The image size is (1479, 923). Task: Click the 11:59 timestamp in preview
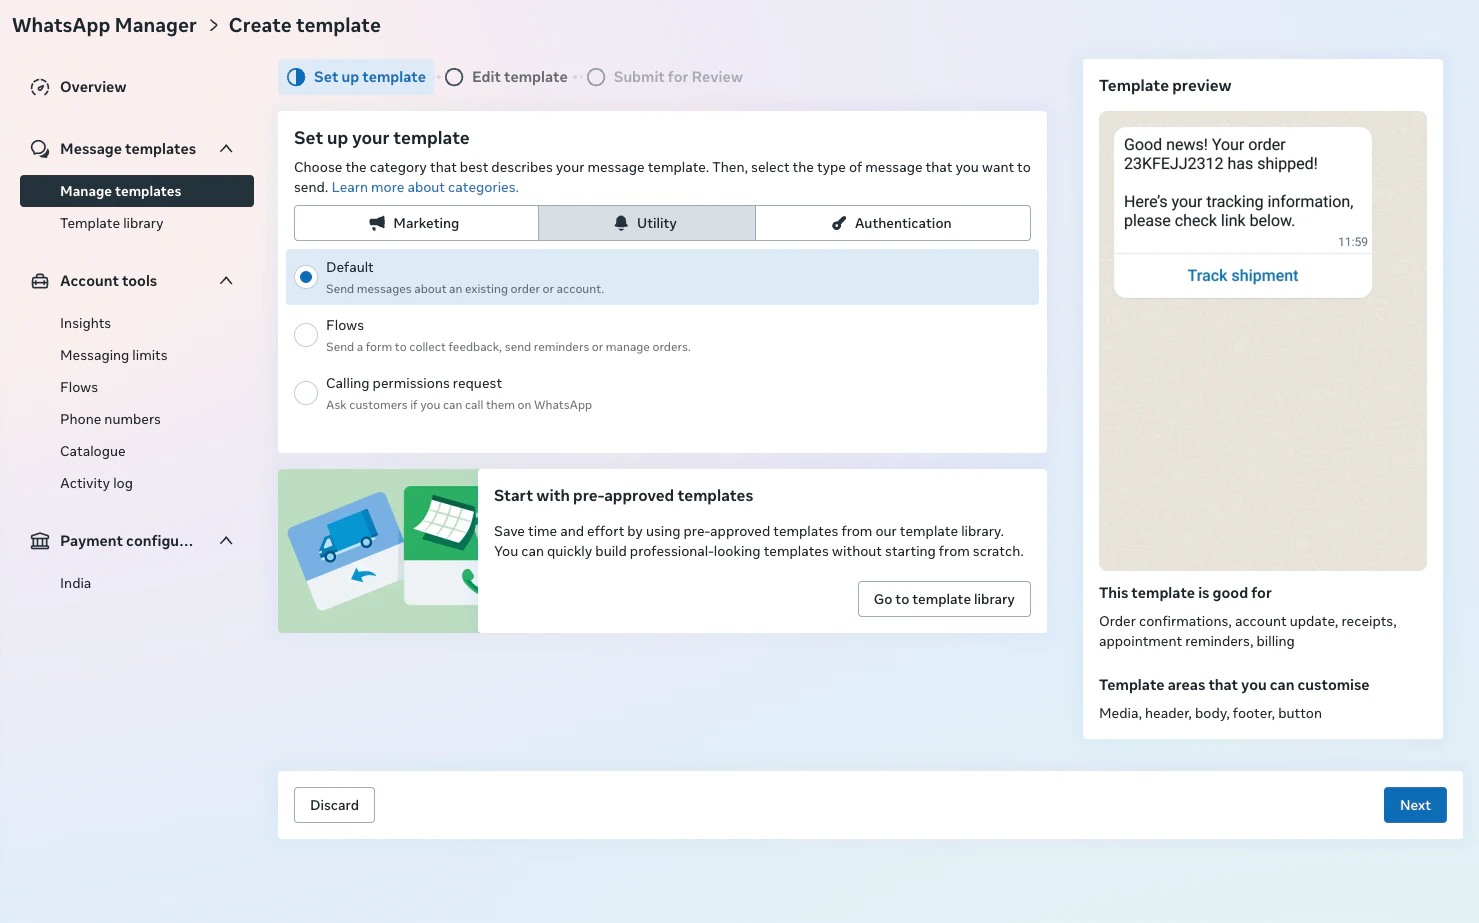(1353, 242)
